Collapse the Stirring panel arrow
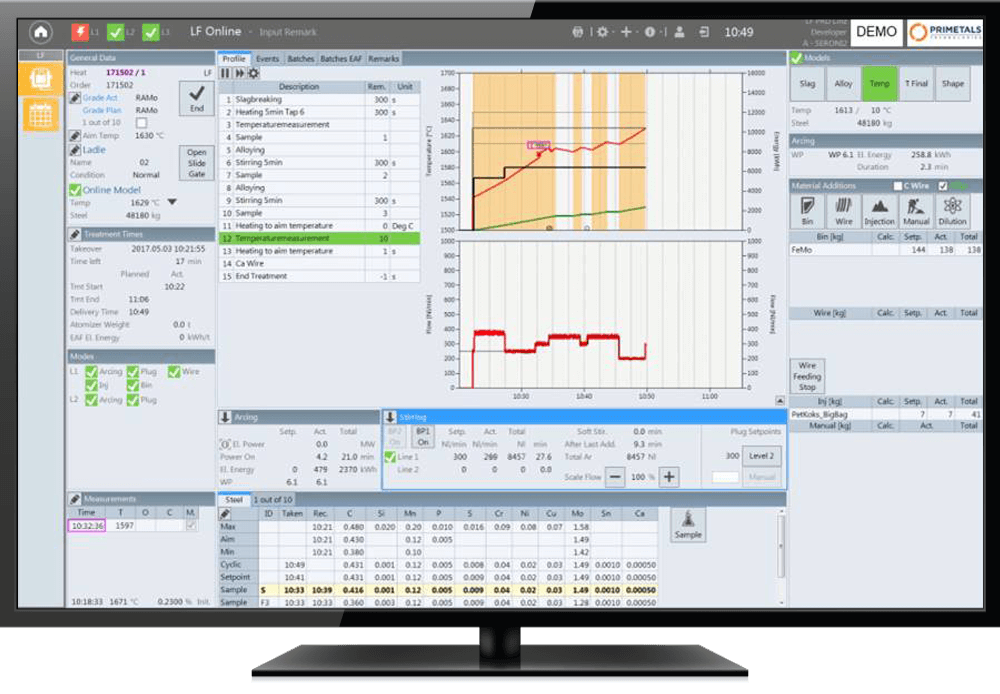This screenshot has width=1000, height=694. (390, 416)
